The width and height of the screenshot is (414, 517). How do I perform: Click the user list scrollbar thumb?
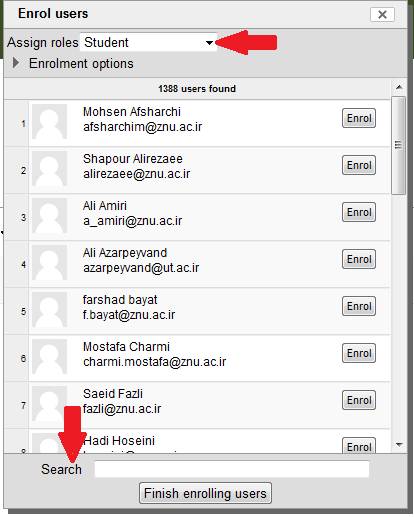[398, 145]
